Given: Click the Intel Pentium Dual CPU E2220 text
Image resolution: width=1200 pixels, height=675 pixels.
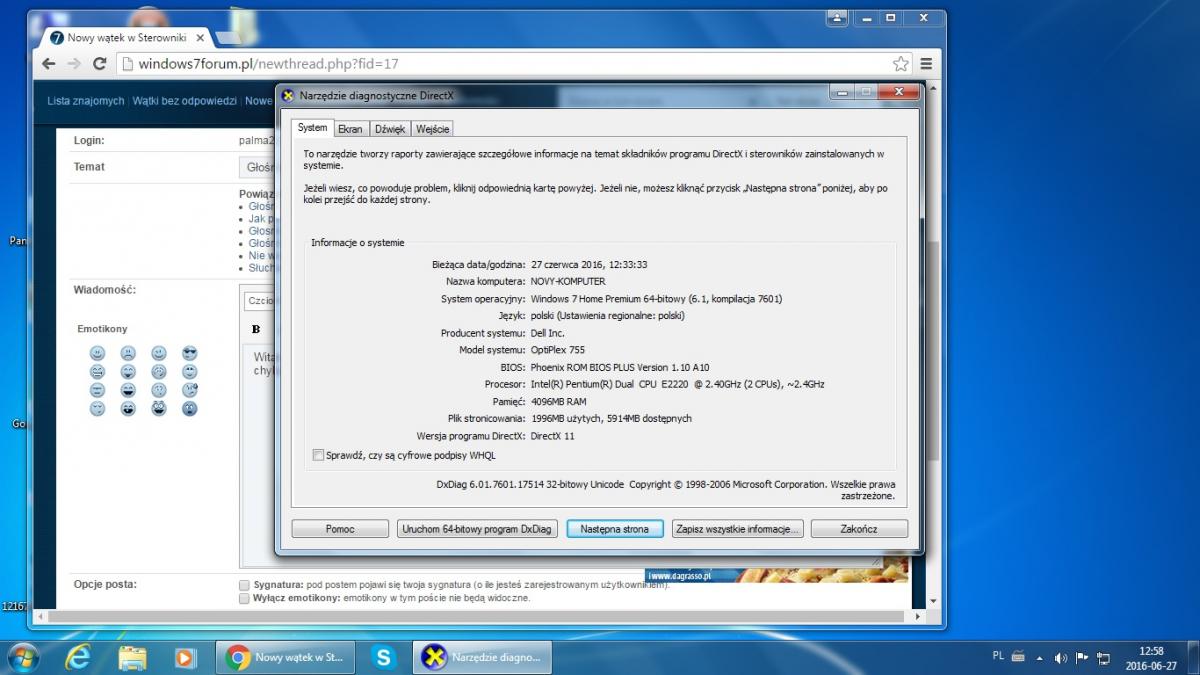Looking at the screenshot, I should point(678,384).
